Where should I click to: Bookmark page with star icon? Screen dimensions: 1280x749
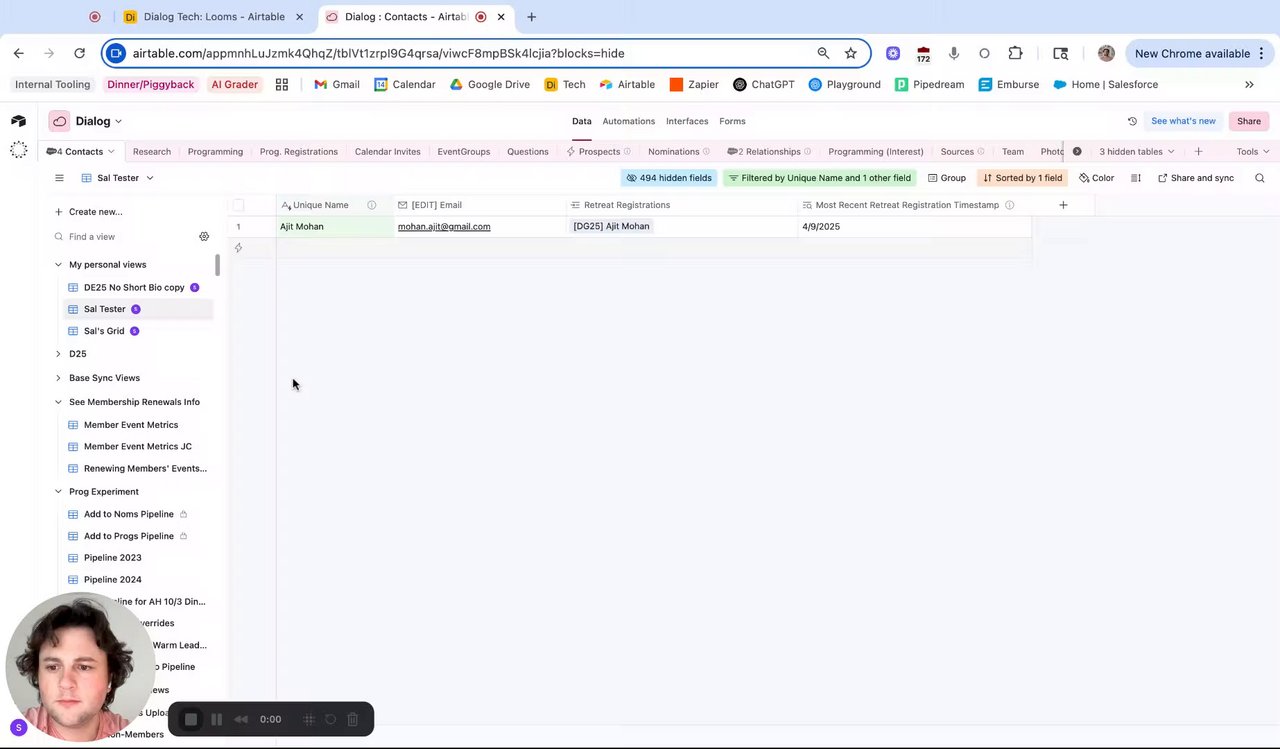click(x=850, y=53)
